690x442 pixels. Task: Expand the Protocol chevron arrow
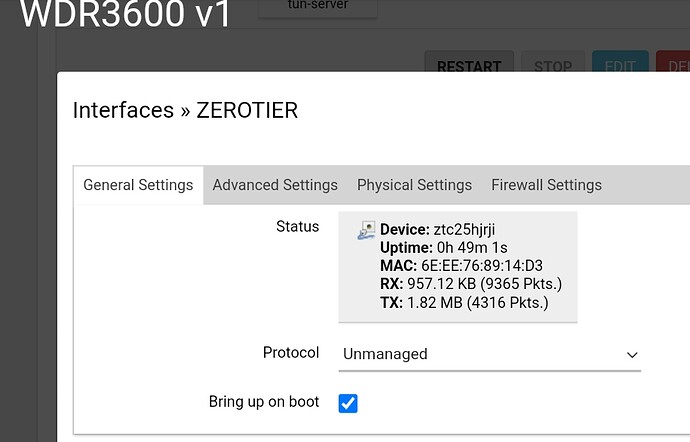pyautogui.click(x=632, y=355)
